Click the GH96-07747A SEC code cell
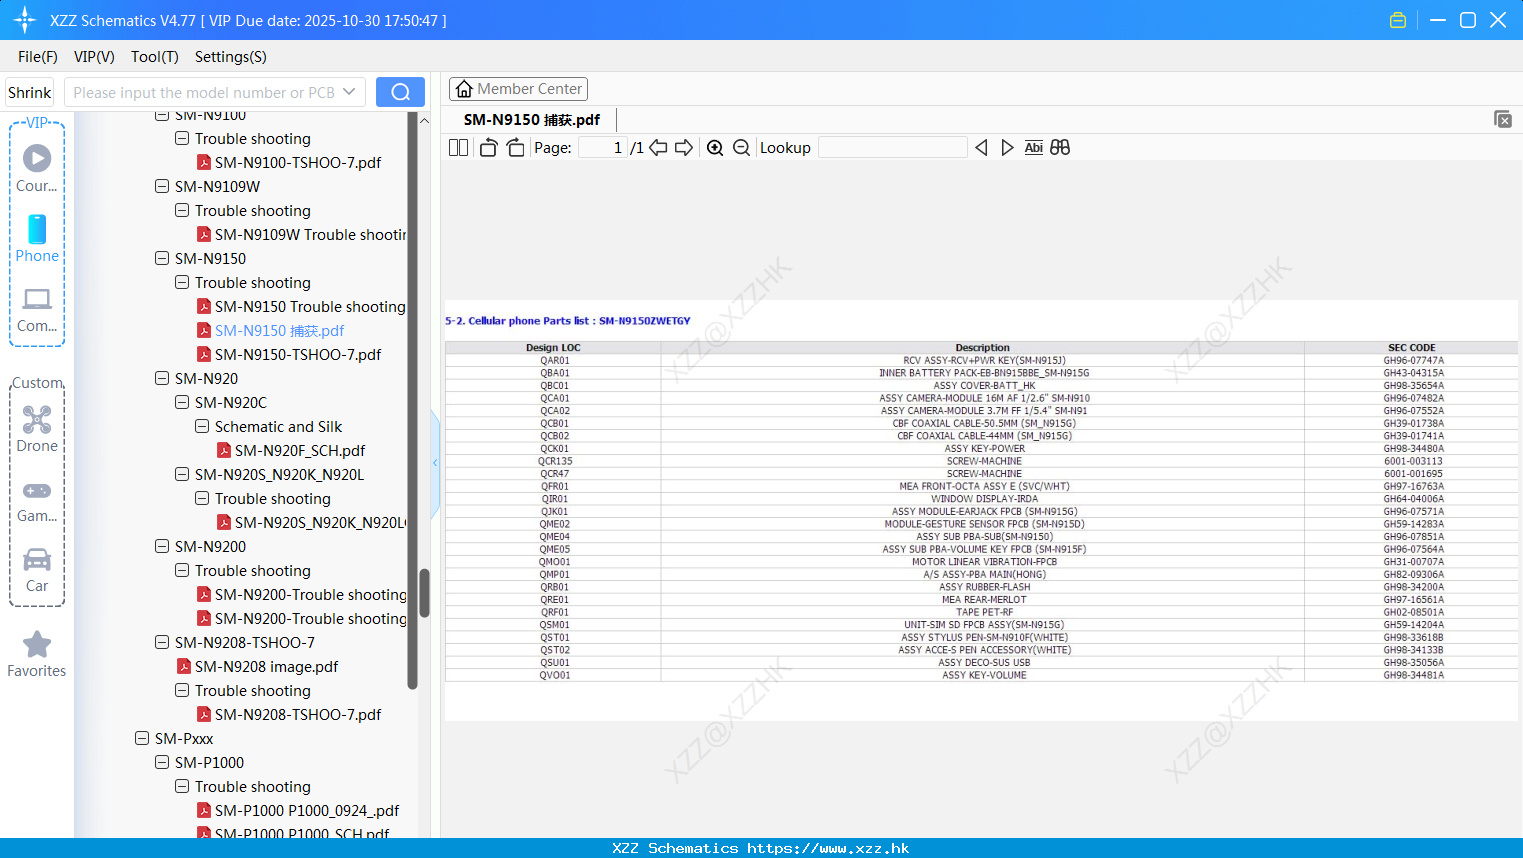This screenshot has width=1523, height=858. pyautogui.click(x=1413, y=360)
